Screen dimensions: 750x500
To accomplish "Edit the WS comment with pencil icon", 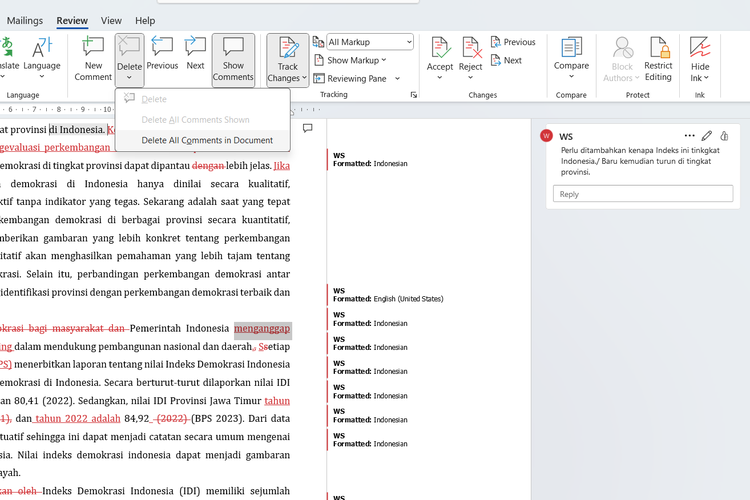I will pyautogui.click(x=706, y=136).
